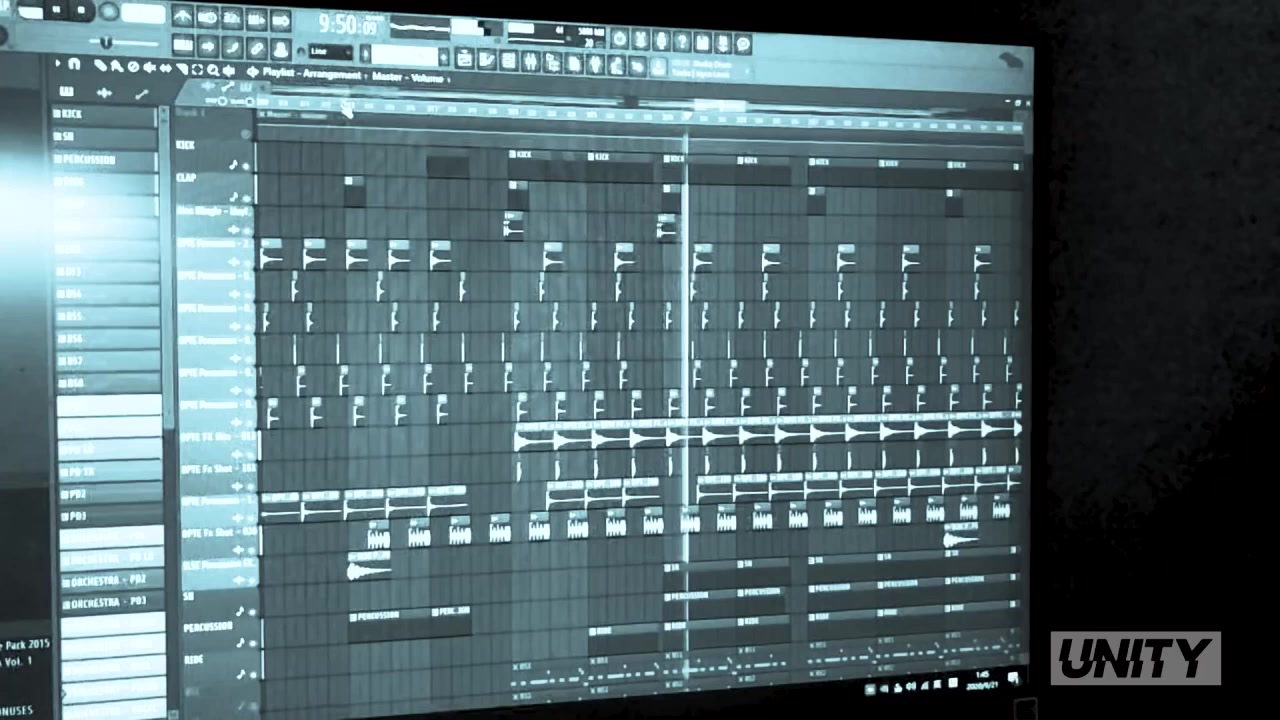Click the render audio download icon
Screen dimensions: 1280x720
pos(722,43)
